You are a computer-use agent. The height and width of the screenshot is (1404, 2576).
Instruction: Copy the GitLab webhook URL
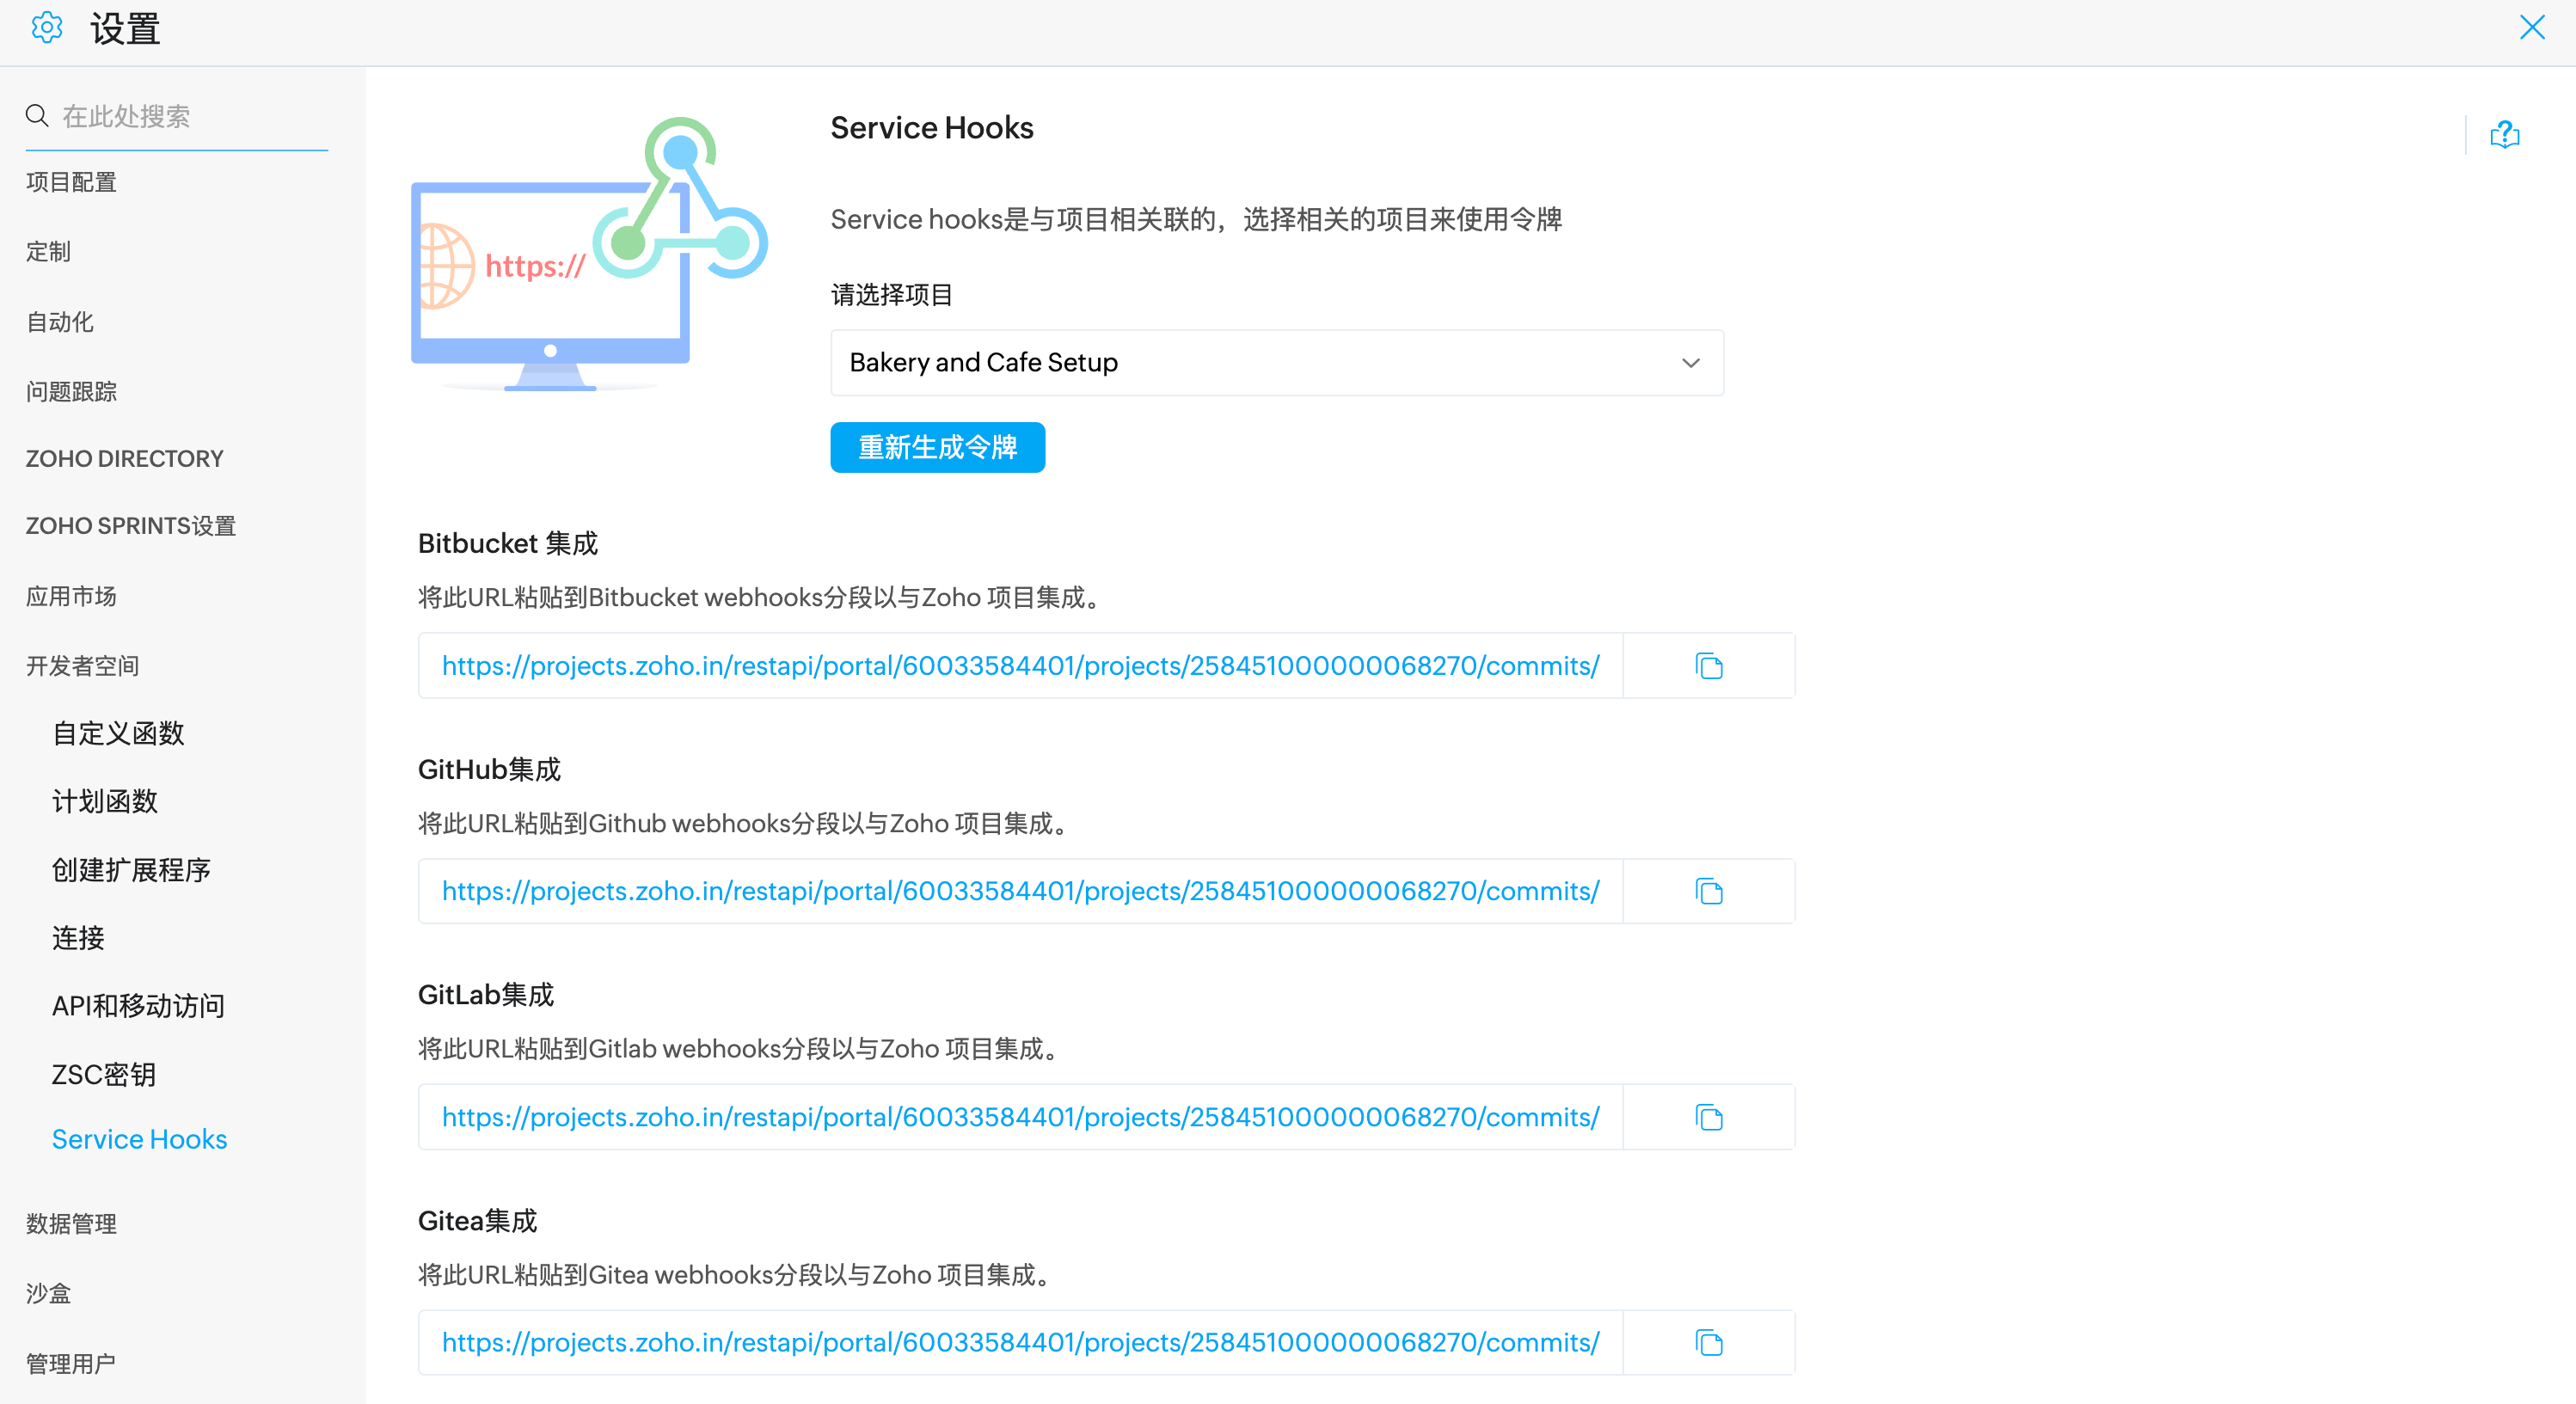[x=1709, y=1117]
